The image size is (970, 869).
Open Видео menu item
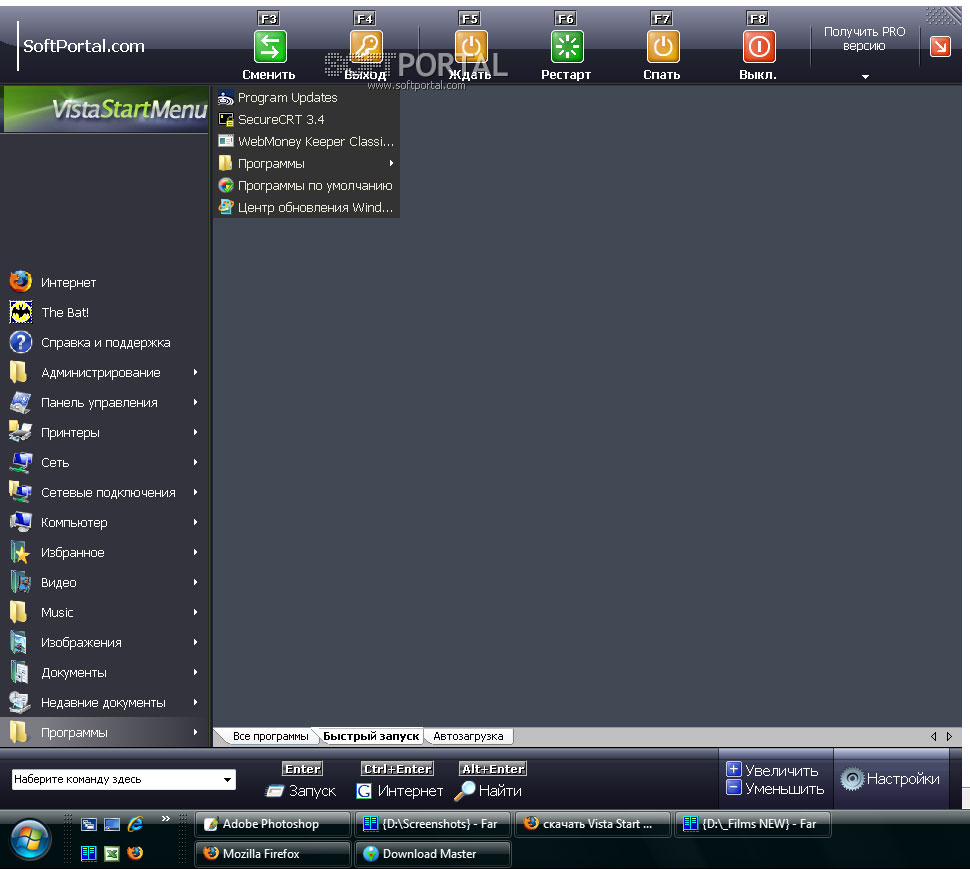104,582
